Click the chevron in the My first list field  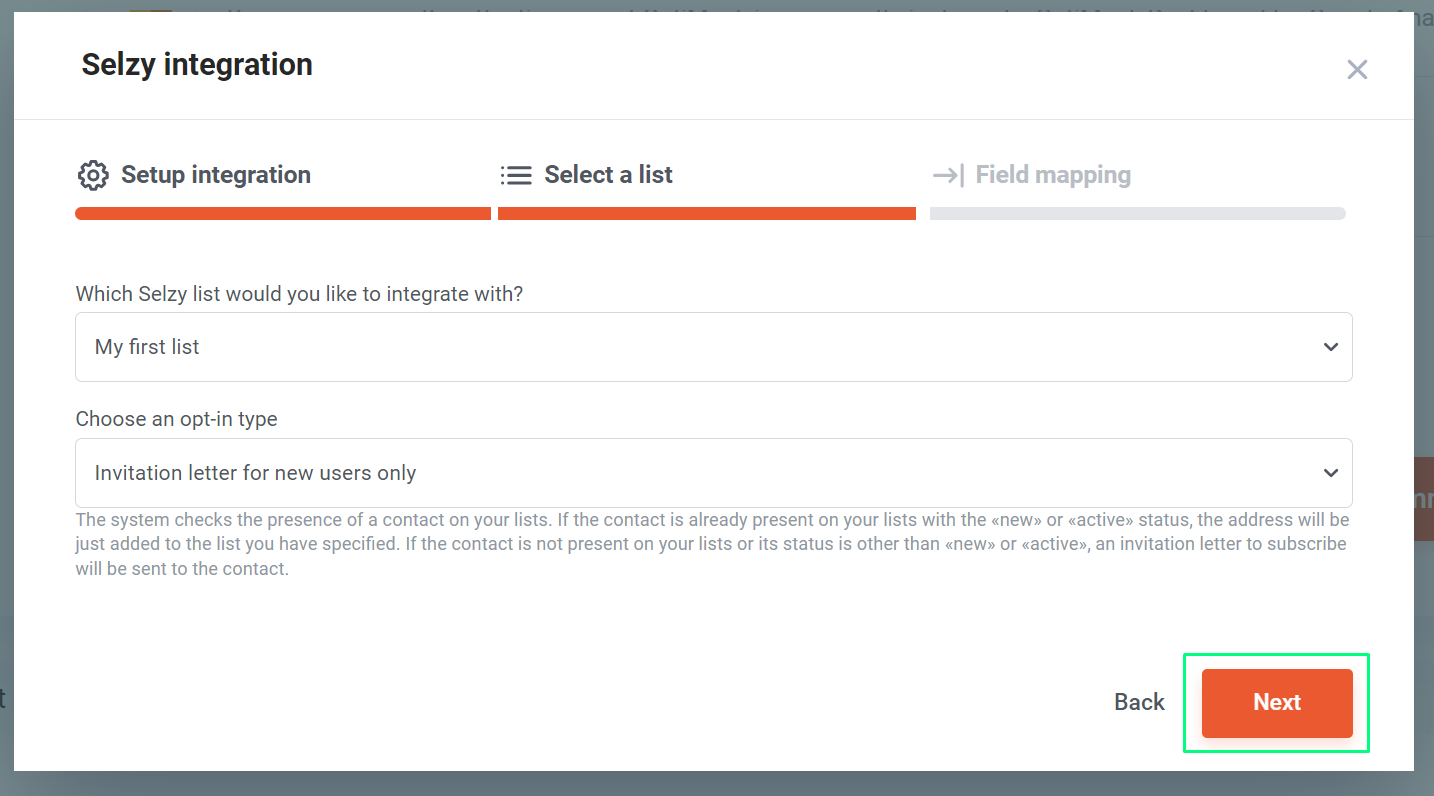click(1331, 347)
